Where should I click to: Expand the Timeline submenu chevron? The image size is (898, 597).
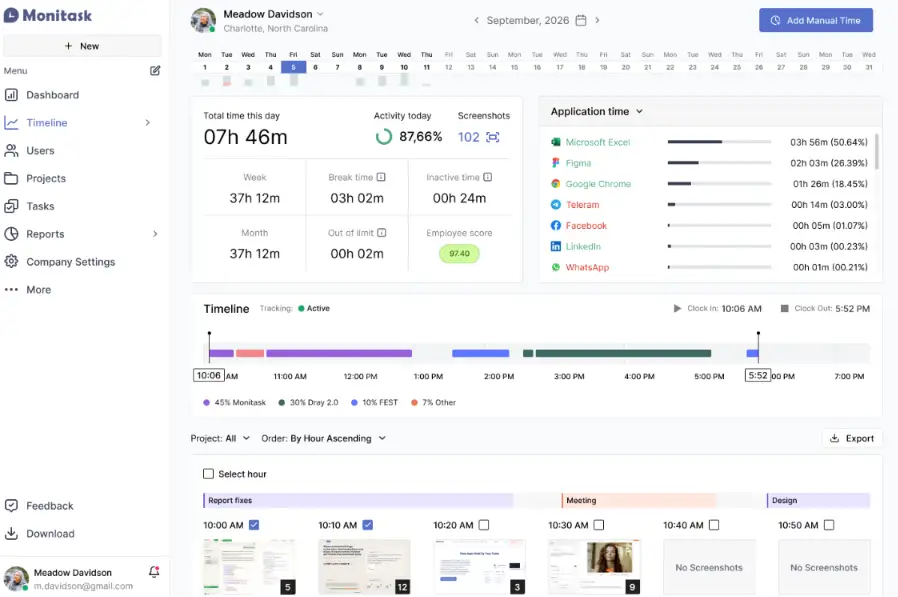(148, 123)
